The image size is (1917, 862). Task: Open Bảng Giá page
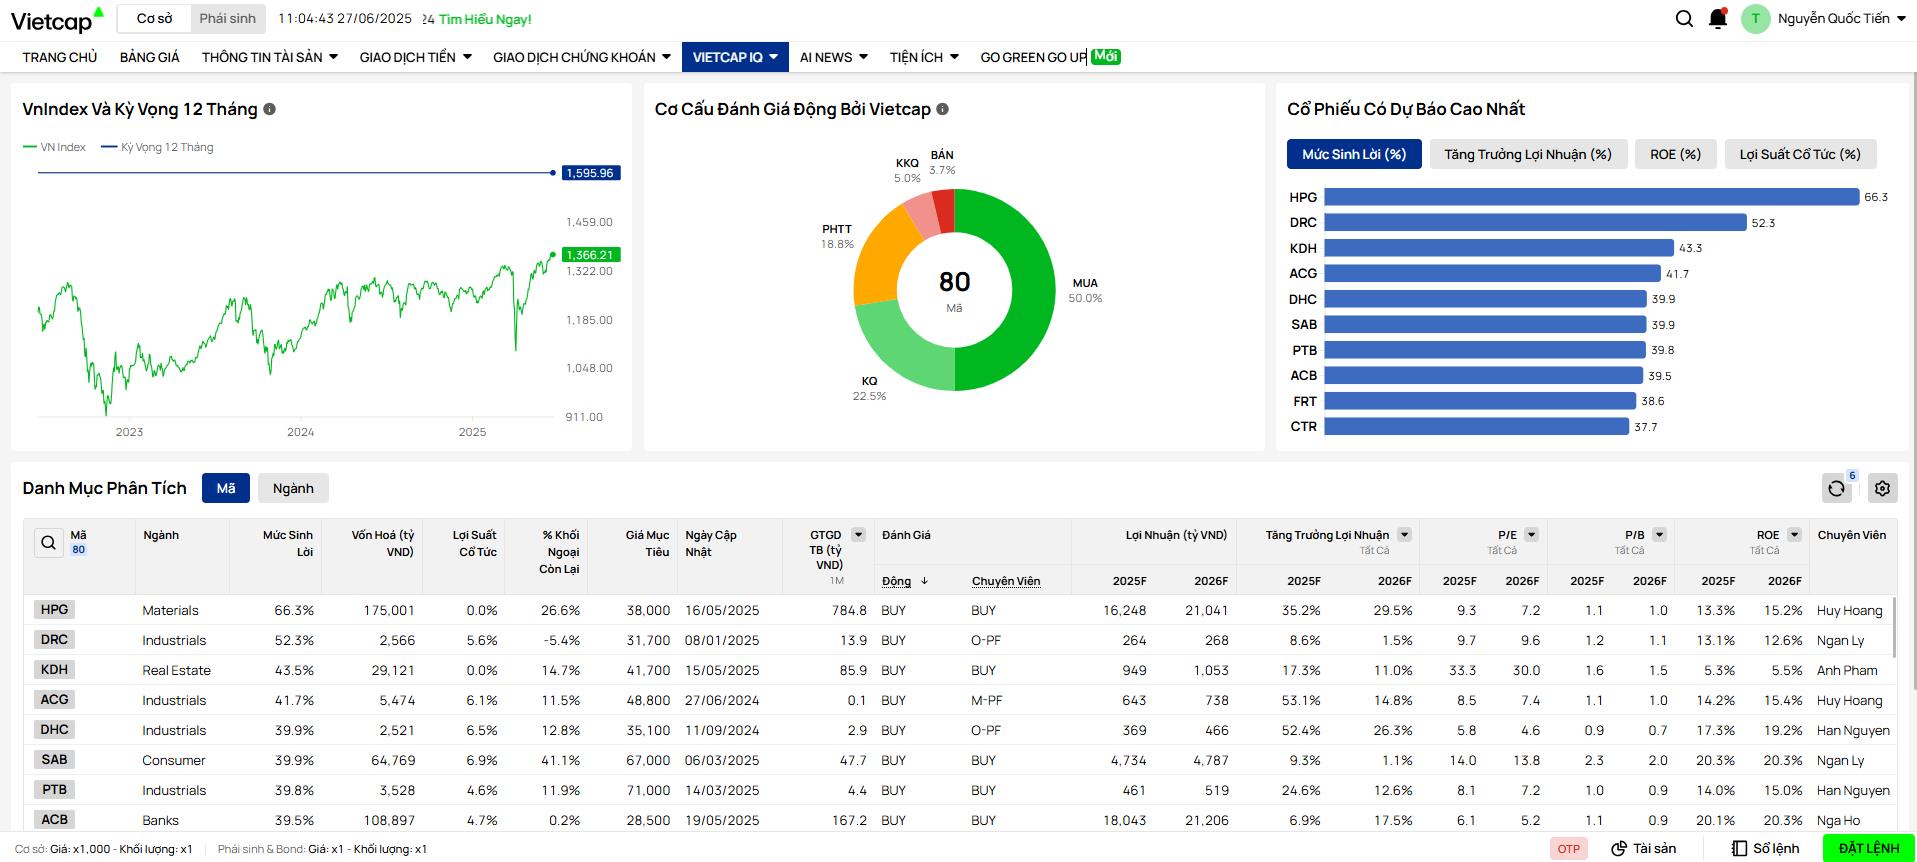tap(150, 57)
